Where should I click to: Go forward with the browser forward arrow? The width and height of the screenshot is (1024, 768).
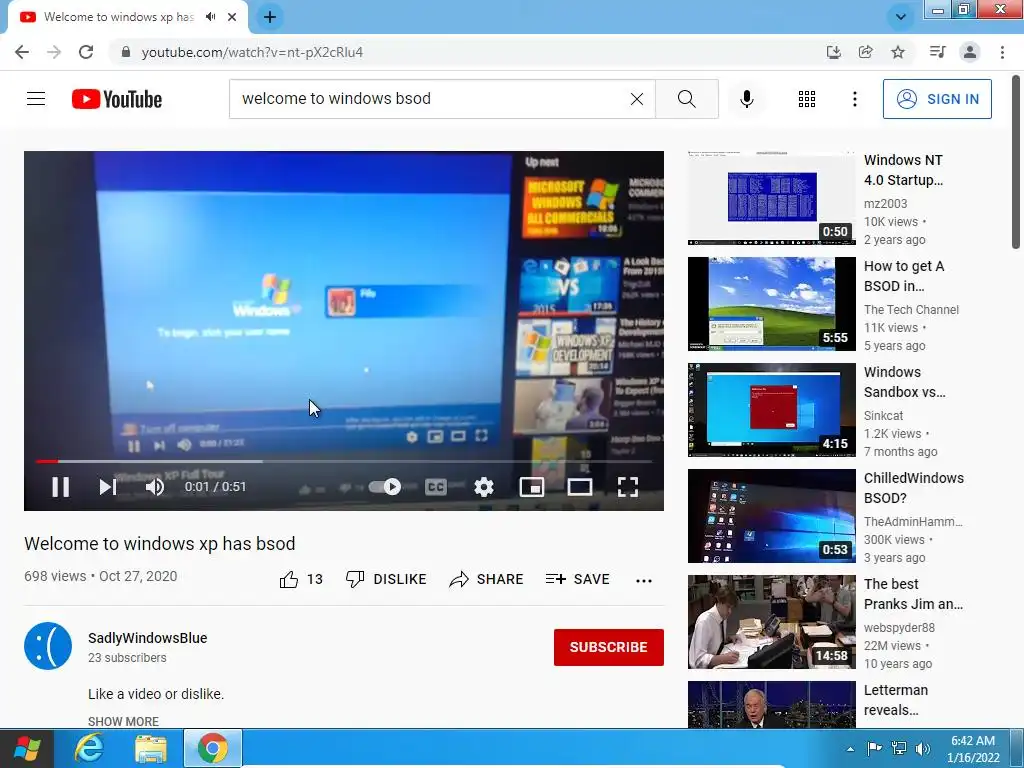54,52
